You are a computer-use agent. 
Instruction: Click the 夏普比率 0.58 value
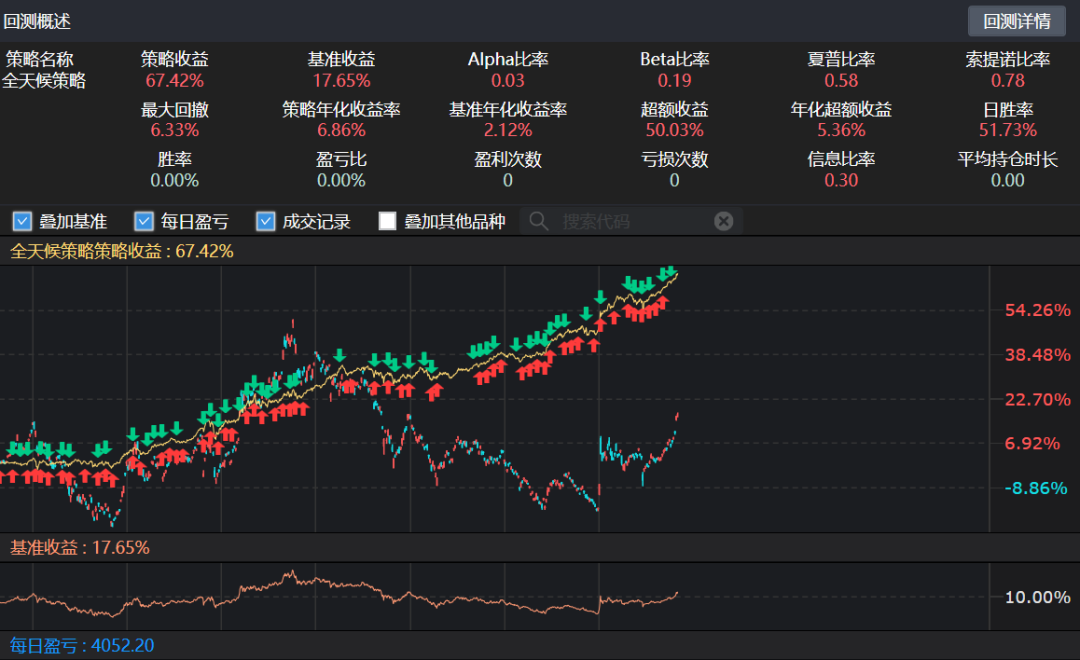(x=841, y=80)
